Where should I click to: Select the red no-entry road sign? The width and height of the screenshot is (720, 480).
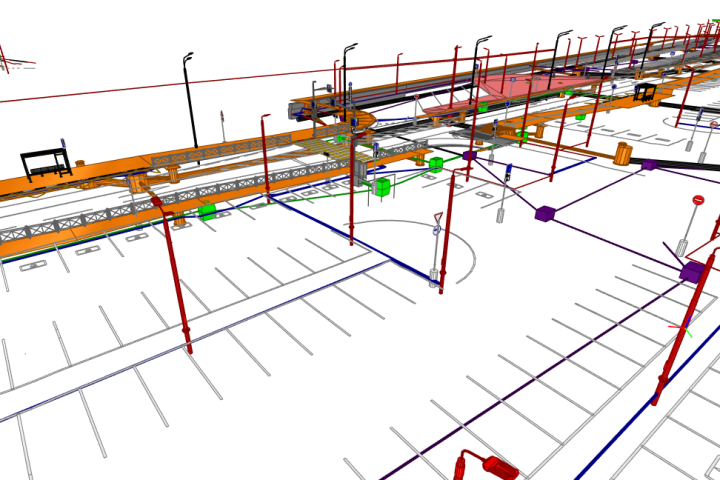point(698,201)
